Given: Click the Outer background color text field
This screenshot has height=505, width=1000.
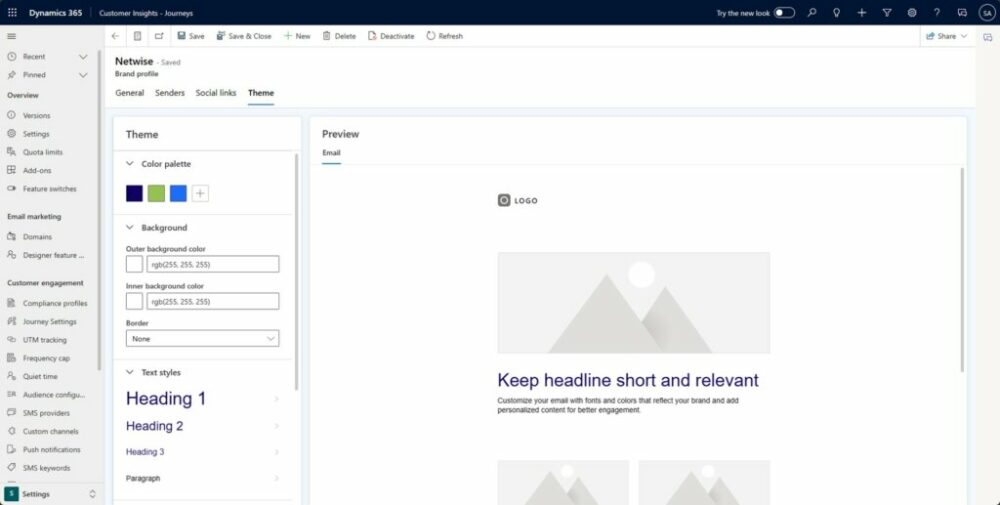Looking at the screenshot, I should coord(212,265).
